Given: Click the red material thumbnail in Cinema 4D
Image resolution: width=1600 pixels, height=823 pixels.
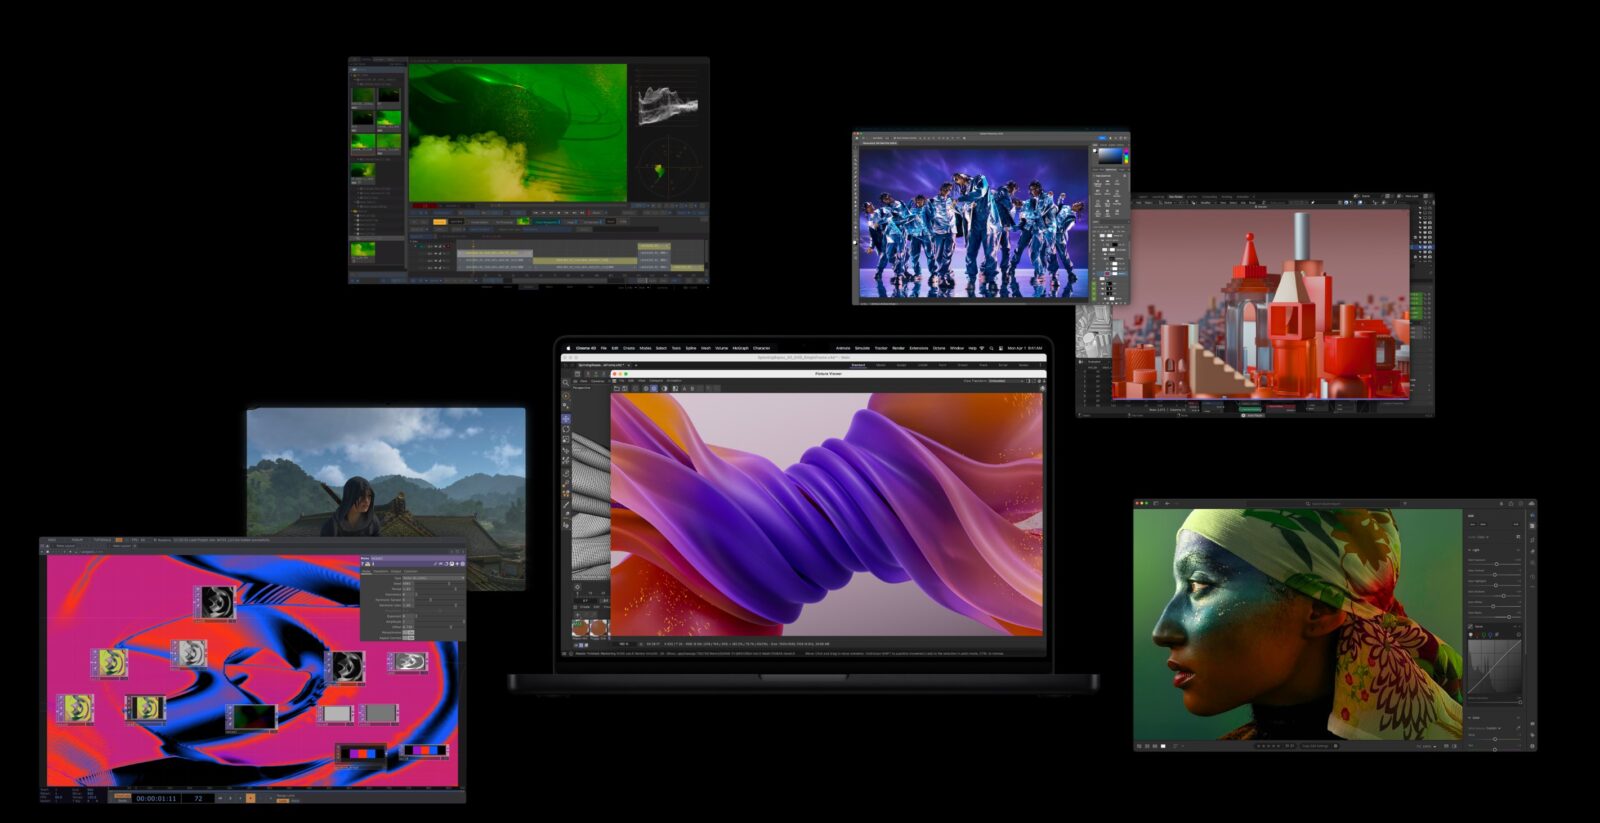Looking at the screenshot, I should click(580, 628).
